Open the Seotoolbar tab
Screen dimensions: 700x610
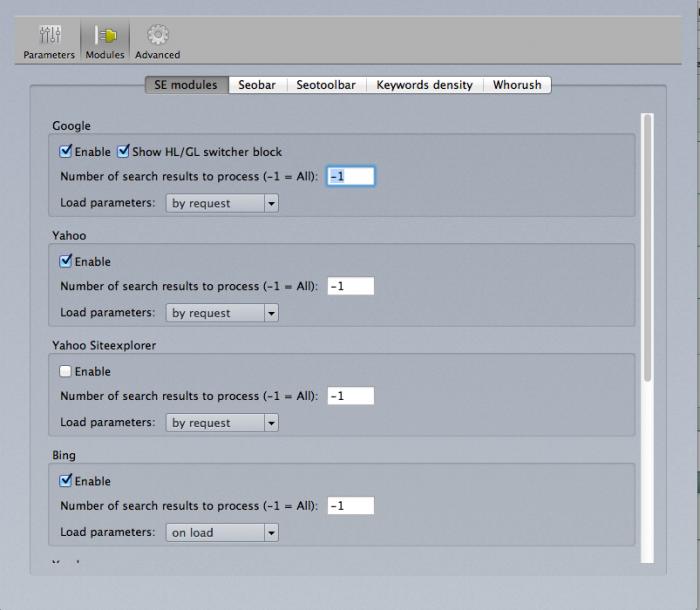[x=326, y=85]
